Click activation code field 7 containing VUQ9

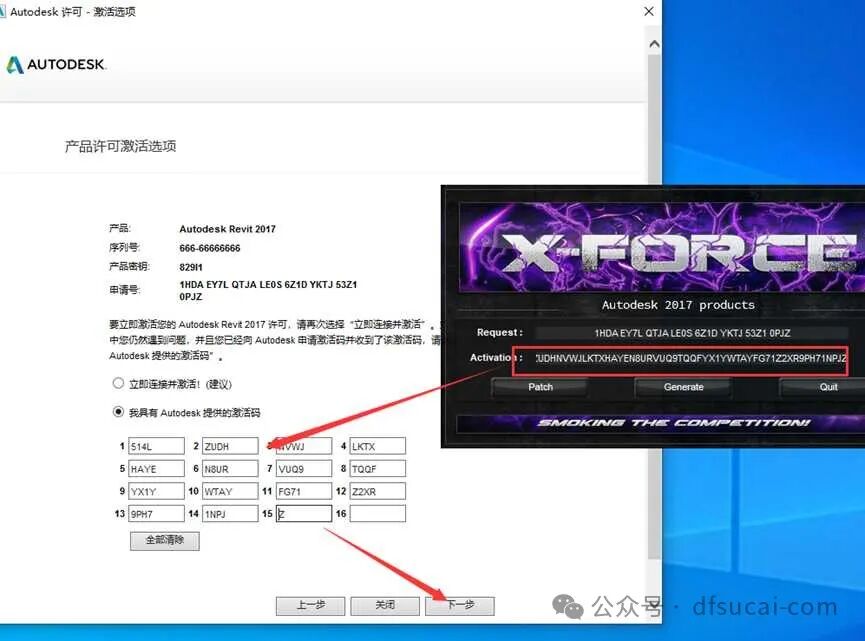coord(304,468)
